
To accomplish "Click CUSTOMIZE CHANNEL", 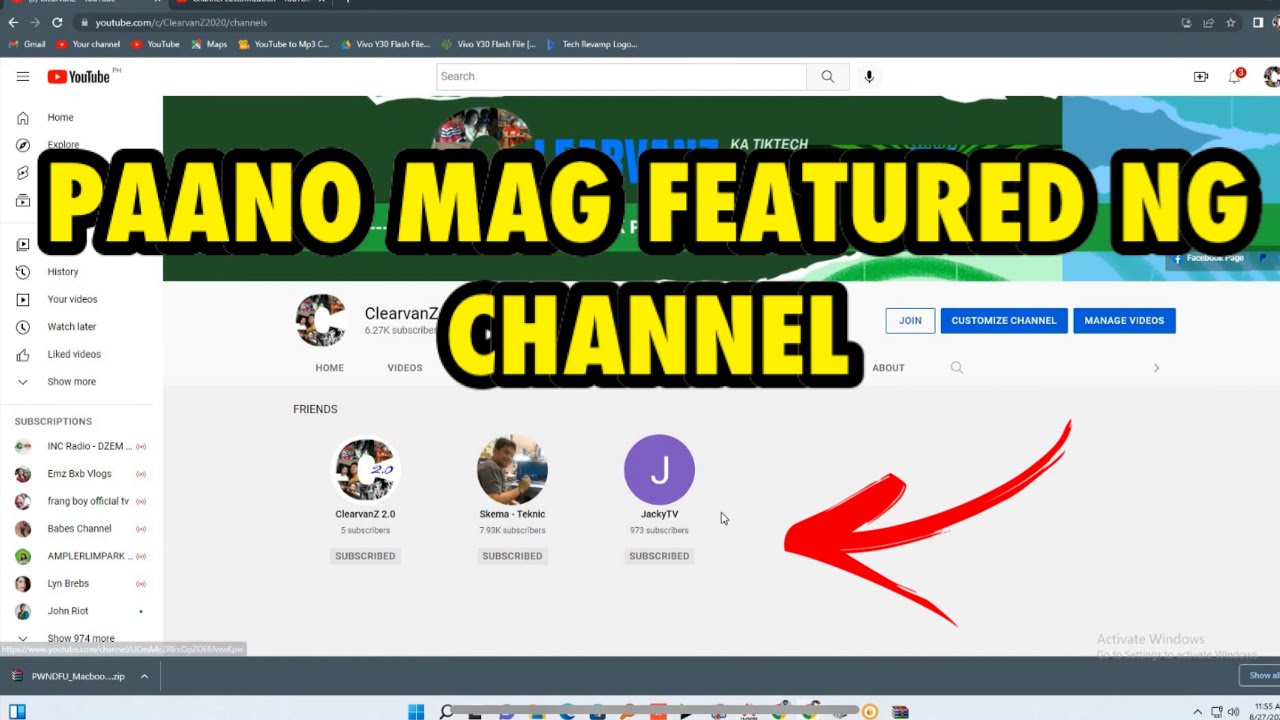I will click(1004, 320).
